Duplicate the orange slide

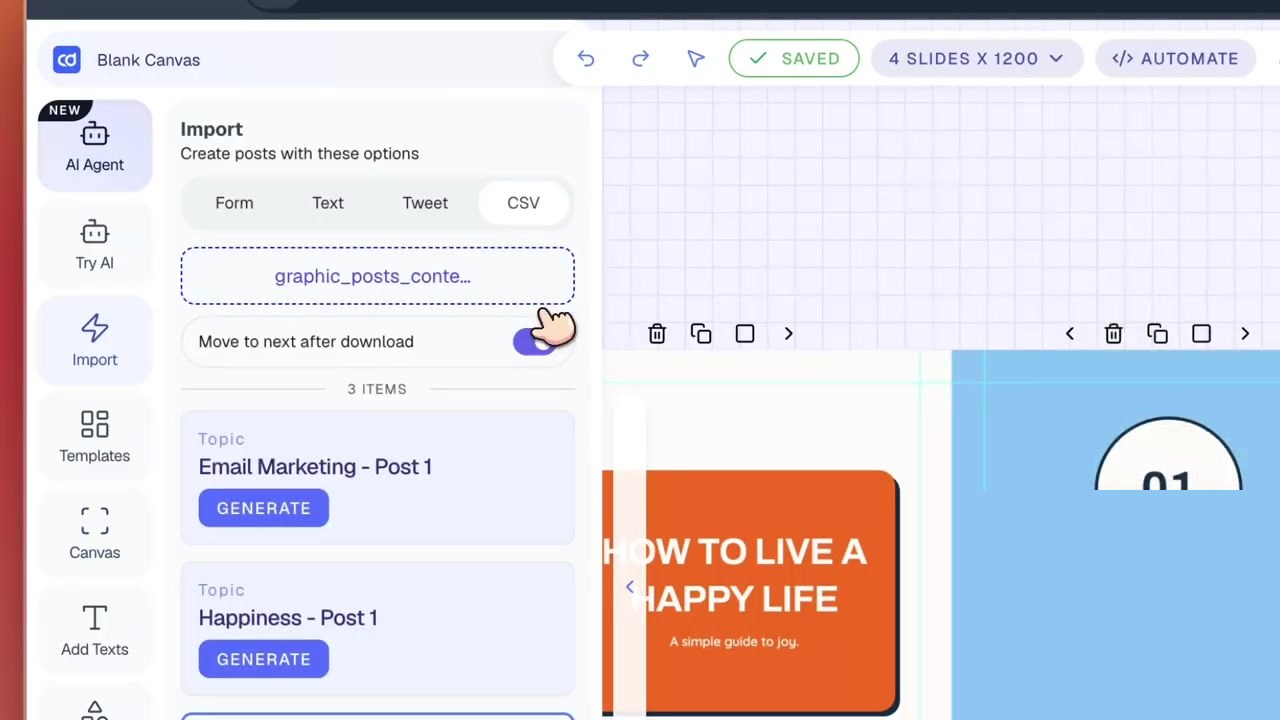coord(701,334)
